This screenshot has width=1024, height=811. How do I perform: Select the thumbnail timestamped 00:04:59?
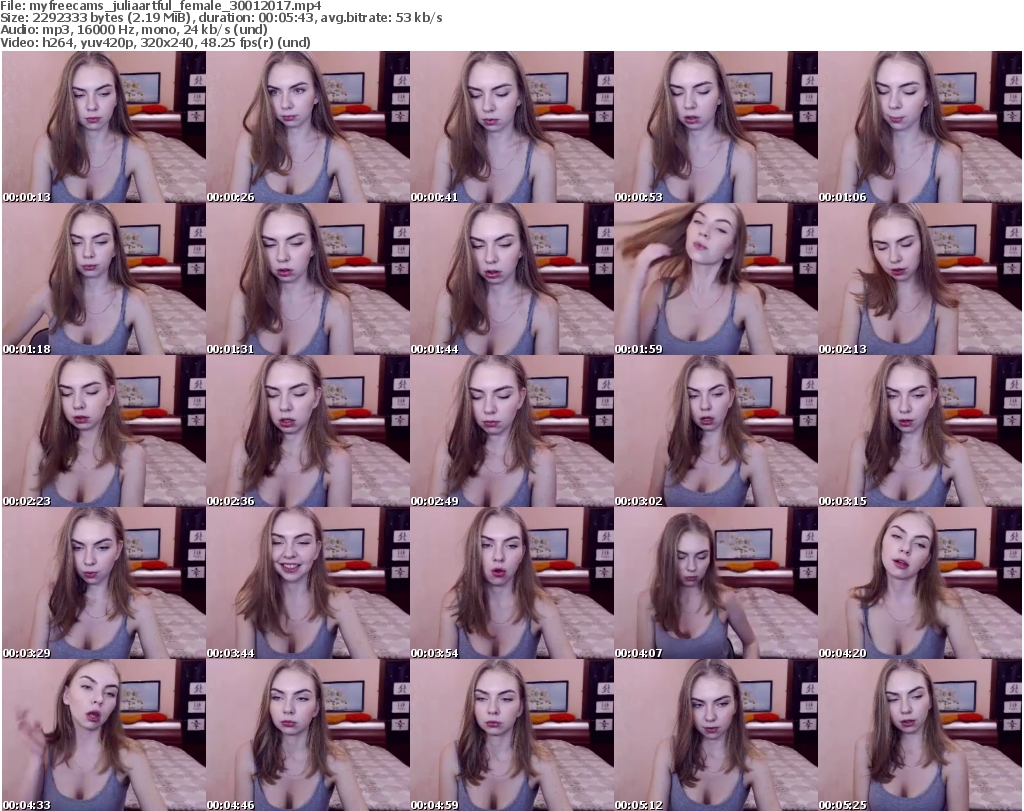(x=512, y=735)
